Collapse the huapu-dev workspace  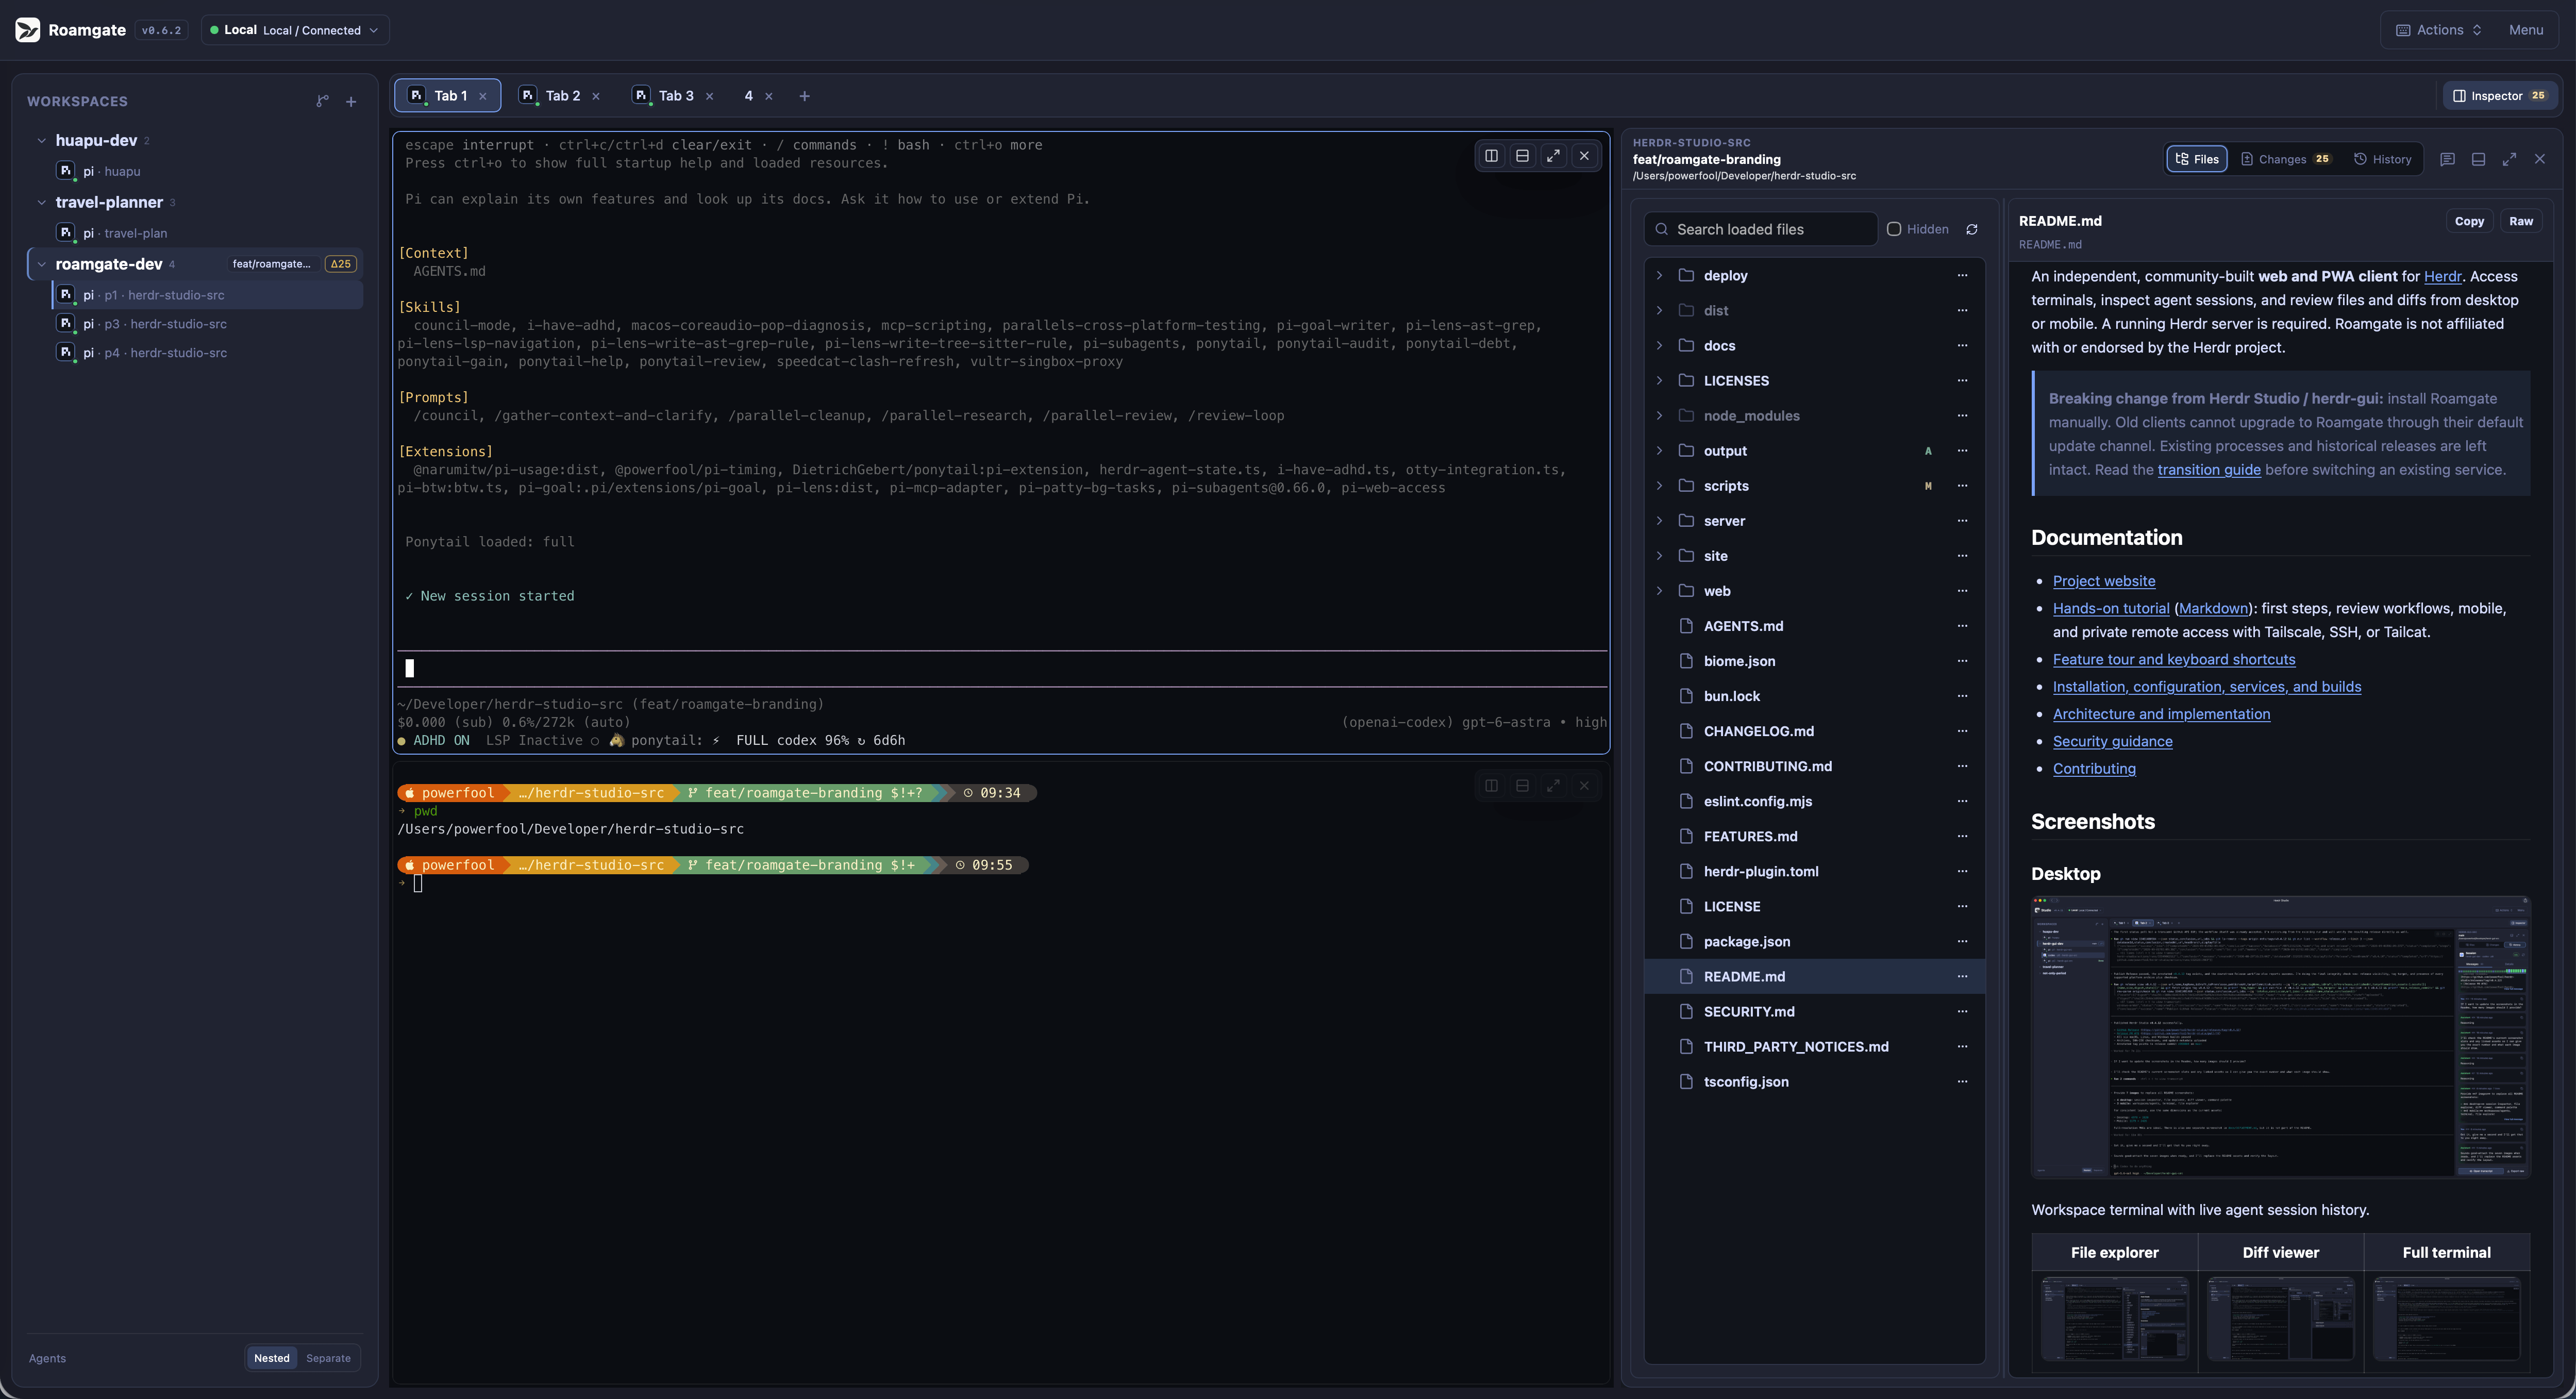pos(42,140)
